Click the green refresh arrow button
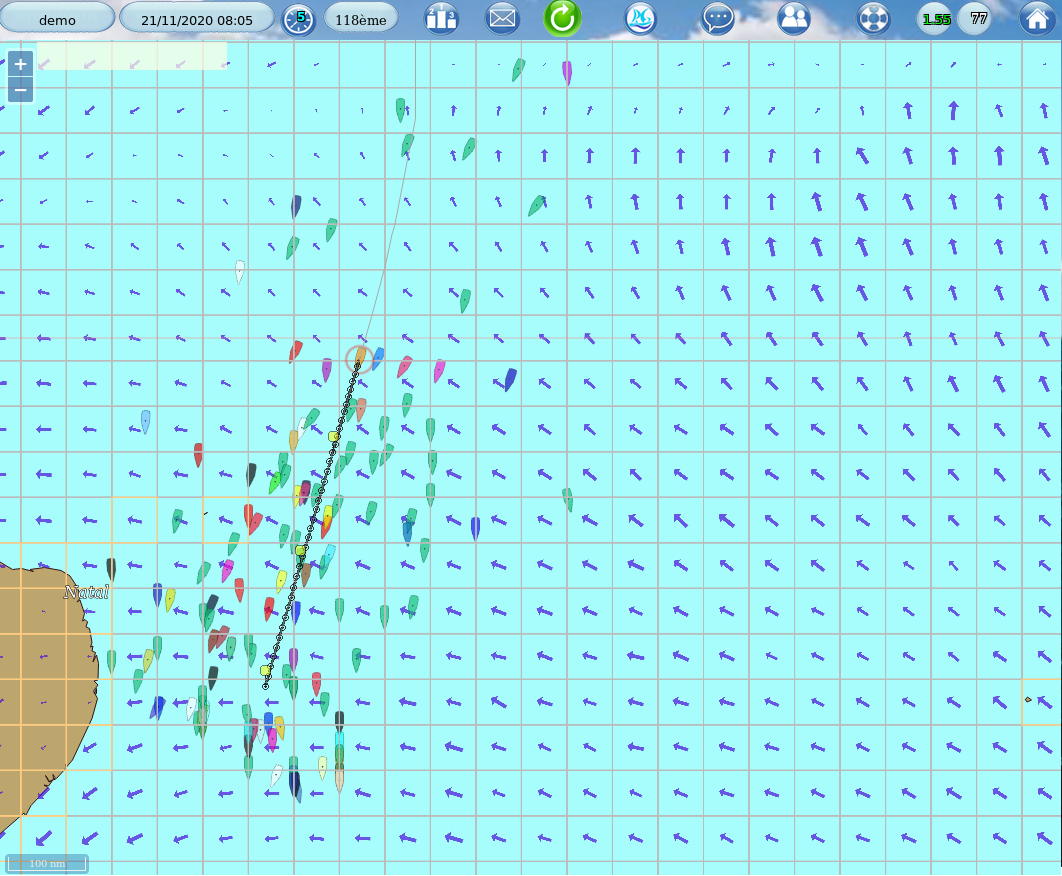Viewport: 1062px width, 876px height. (562, 18)
